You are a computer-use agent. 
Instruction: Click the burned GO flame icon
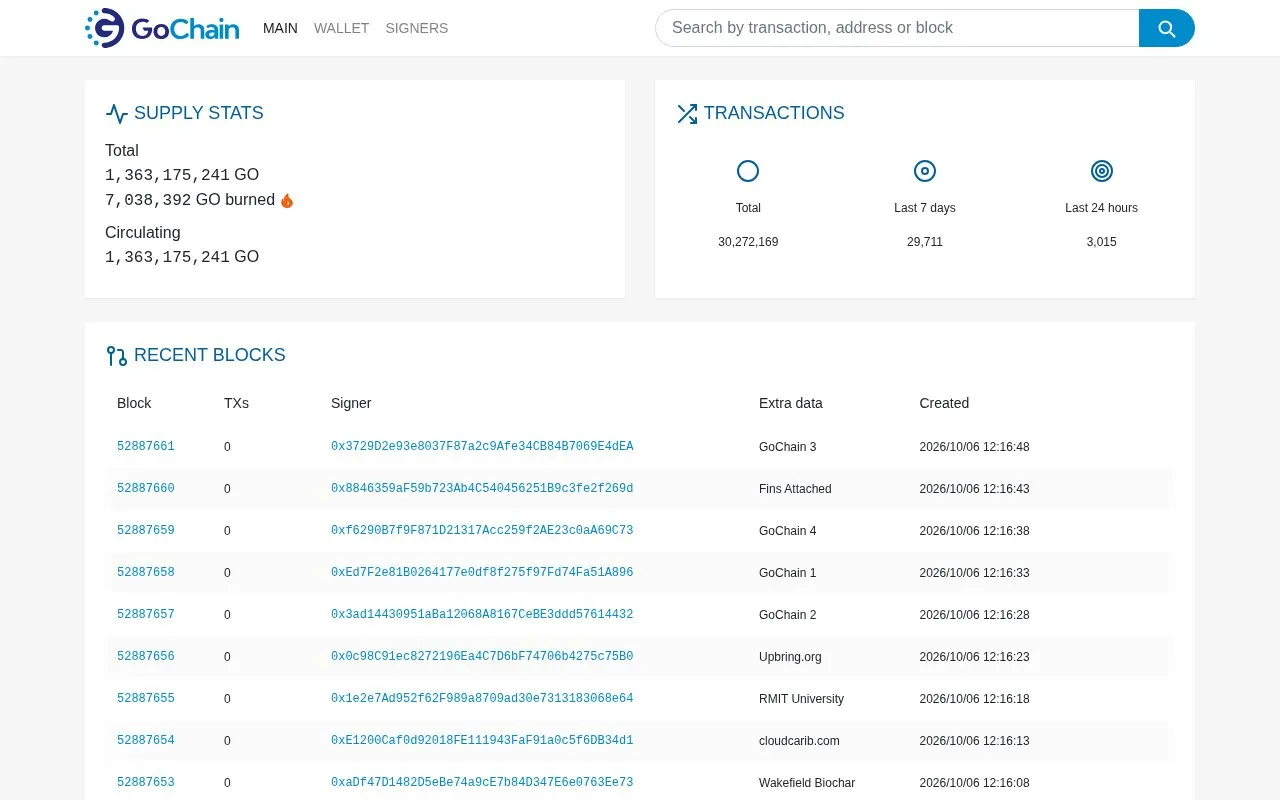point(287,200)
